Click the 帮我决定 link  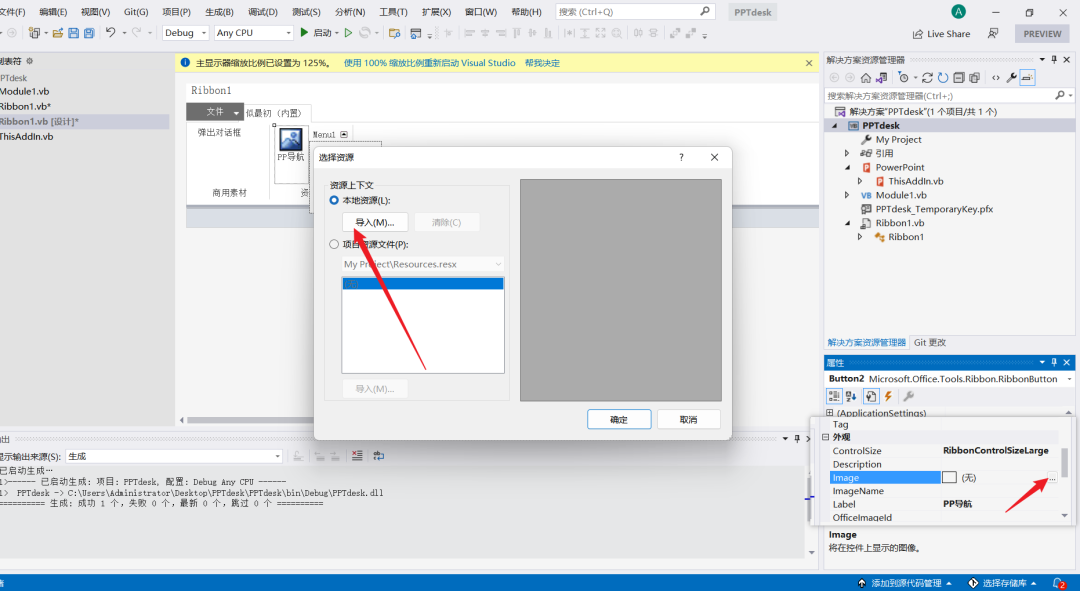(542, 63)
